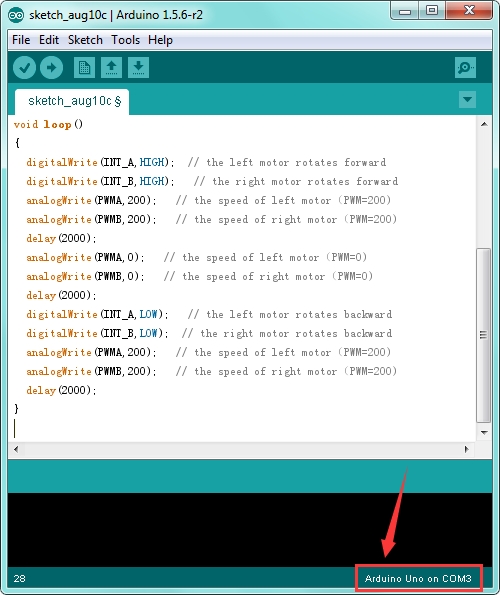The image size is (500, 595).
Task: Click the Upload arrow icon
Action: coord(52,68)
